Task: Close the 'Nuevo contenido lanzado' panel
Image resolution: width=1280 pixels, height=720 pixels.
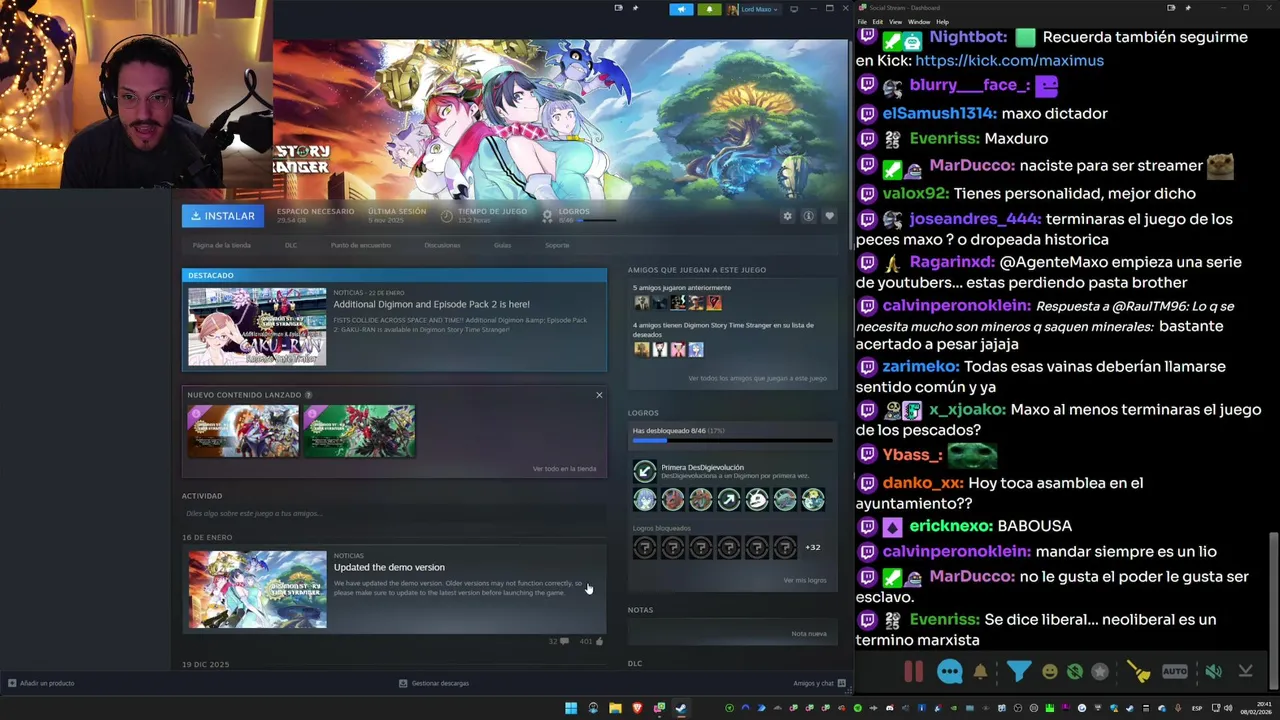Action: click(x=599, y=395)
